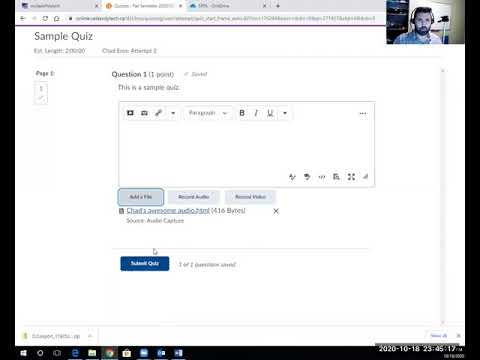Open Task View on the taskbar
The height and width of the screenshot is (360, 480).
(x=57, y=353)
